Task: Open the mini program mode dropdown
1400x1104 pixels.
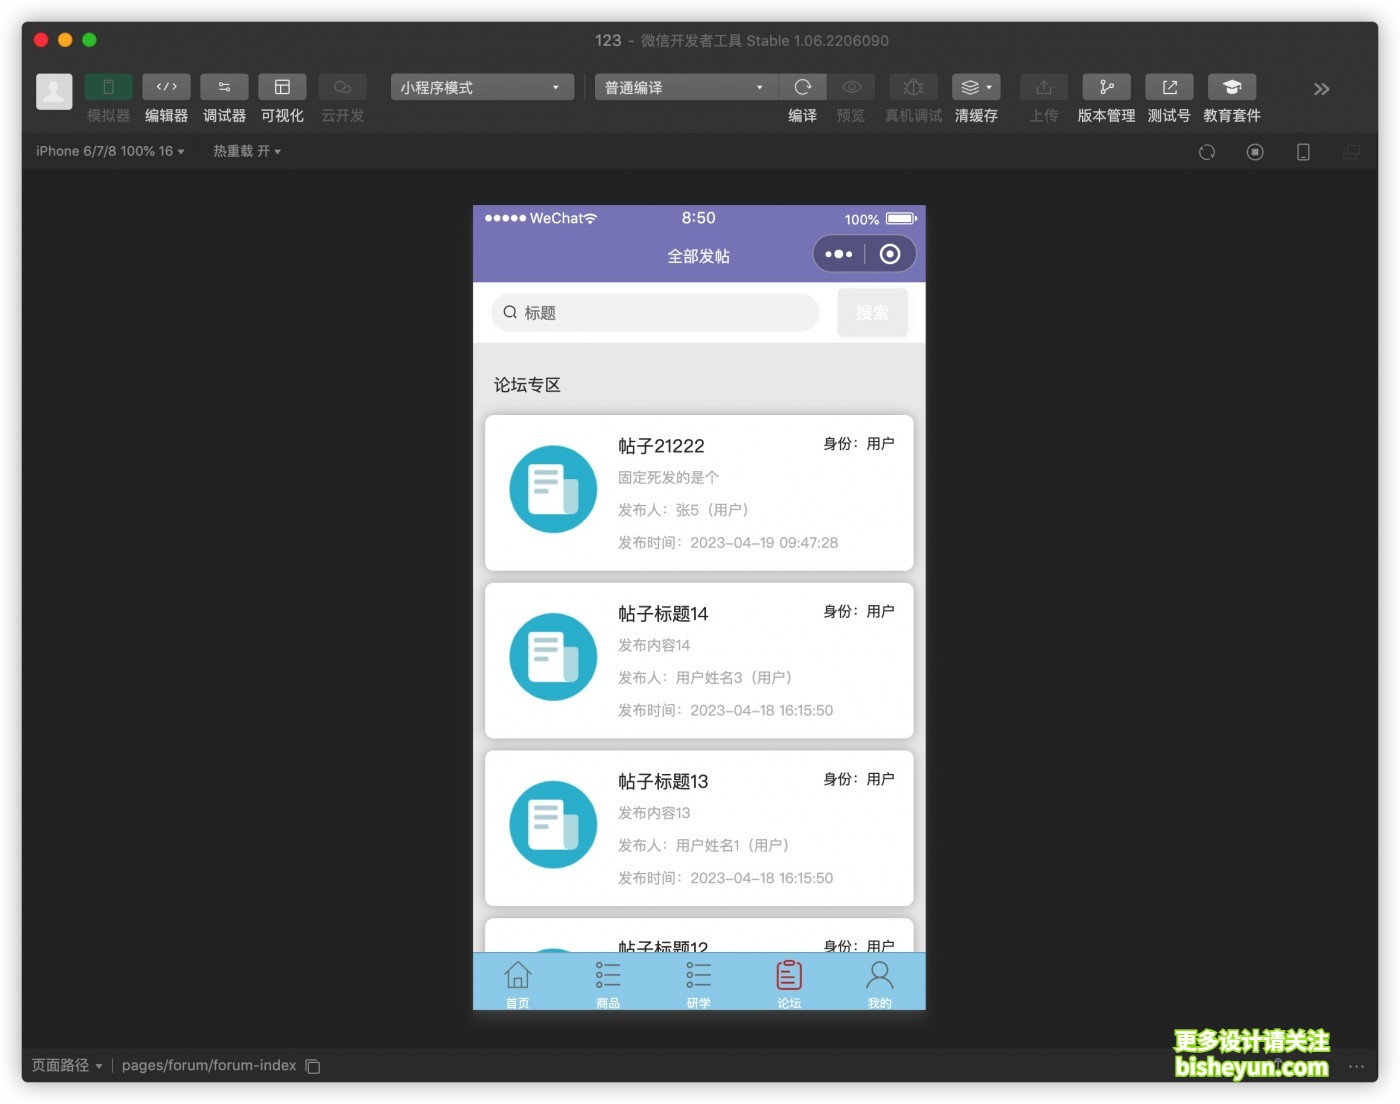Action: [x=482, y=87]
